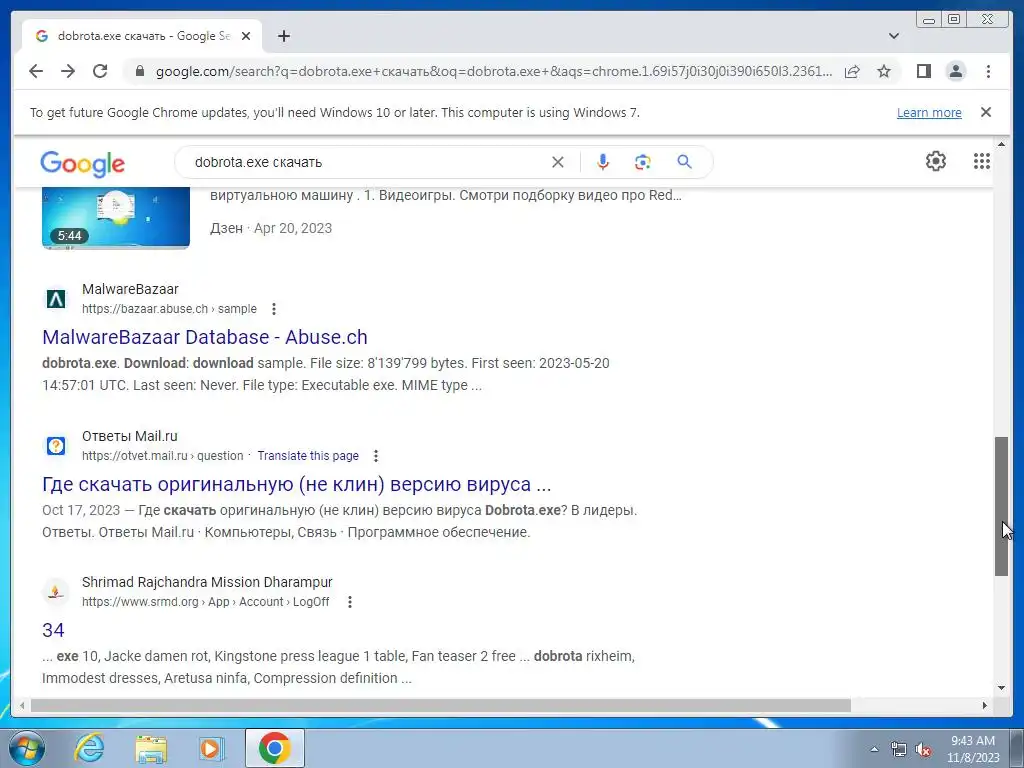Image resolution: width=1024 pixels, height=768 pixels.
Task: Open the Windows Start menu
Action: (x=25, y=749)
